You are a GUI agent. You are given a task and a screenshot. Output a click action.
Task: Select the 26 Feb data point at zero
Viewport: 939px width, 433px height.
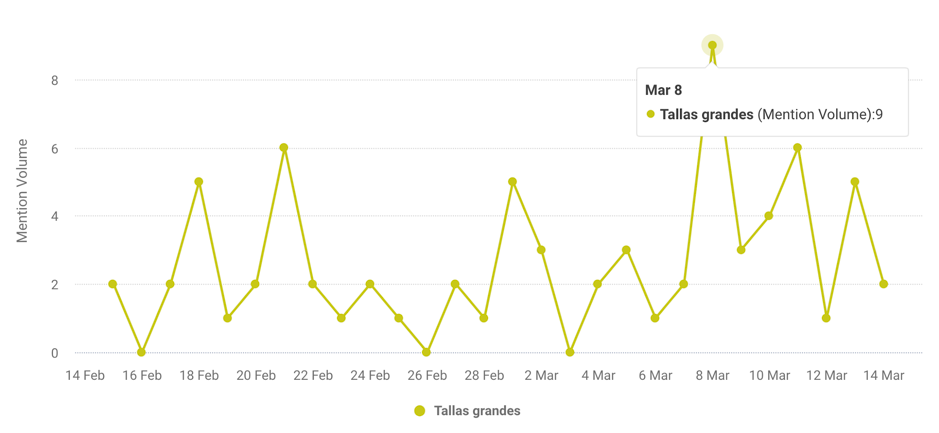[x=427, y=352]
